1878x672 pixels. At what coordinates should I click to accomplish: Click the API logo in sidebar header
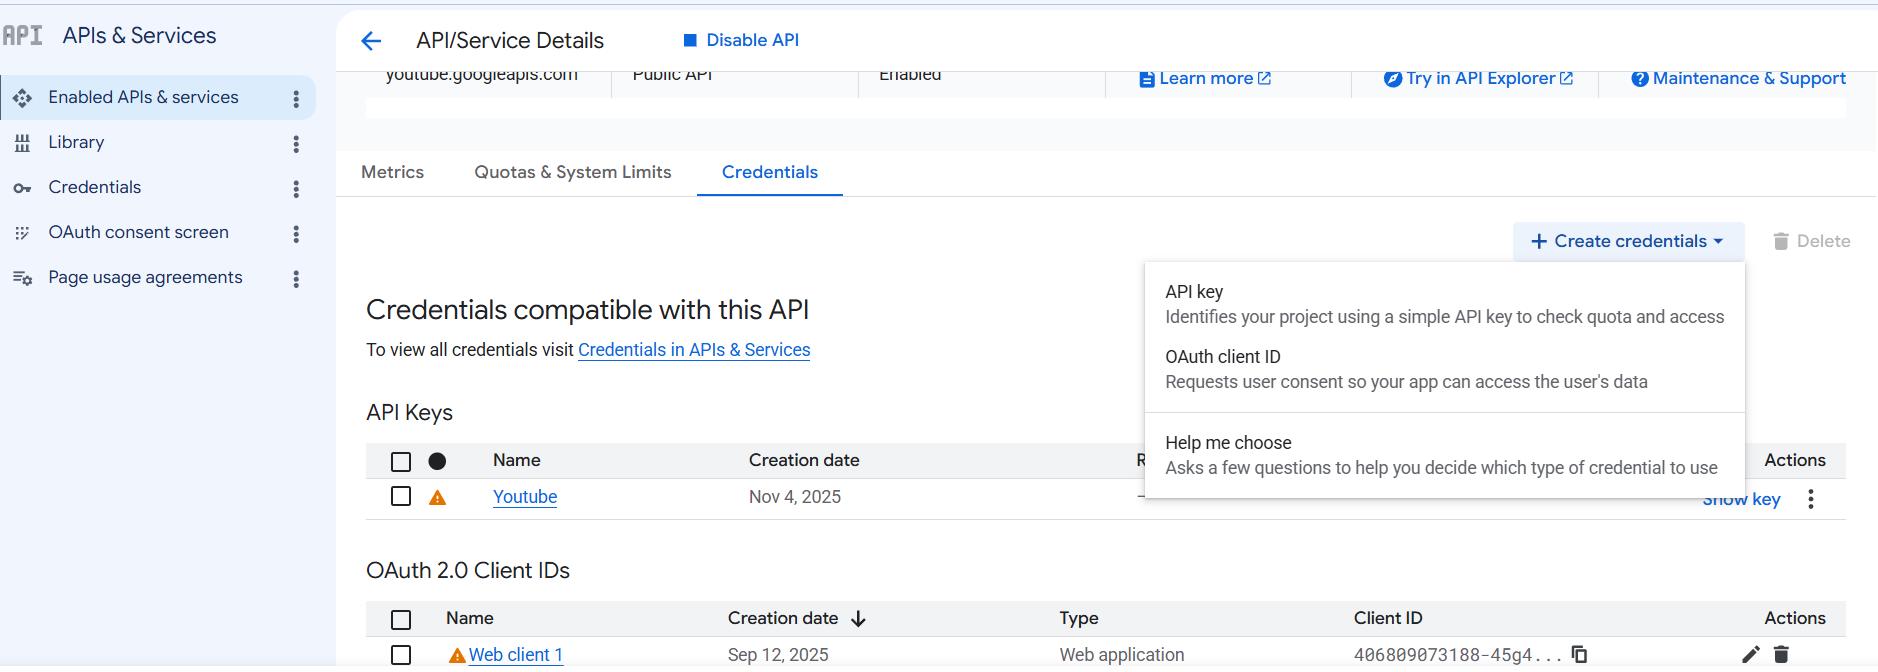tap(22, 36)
